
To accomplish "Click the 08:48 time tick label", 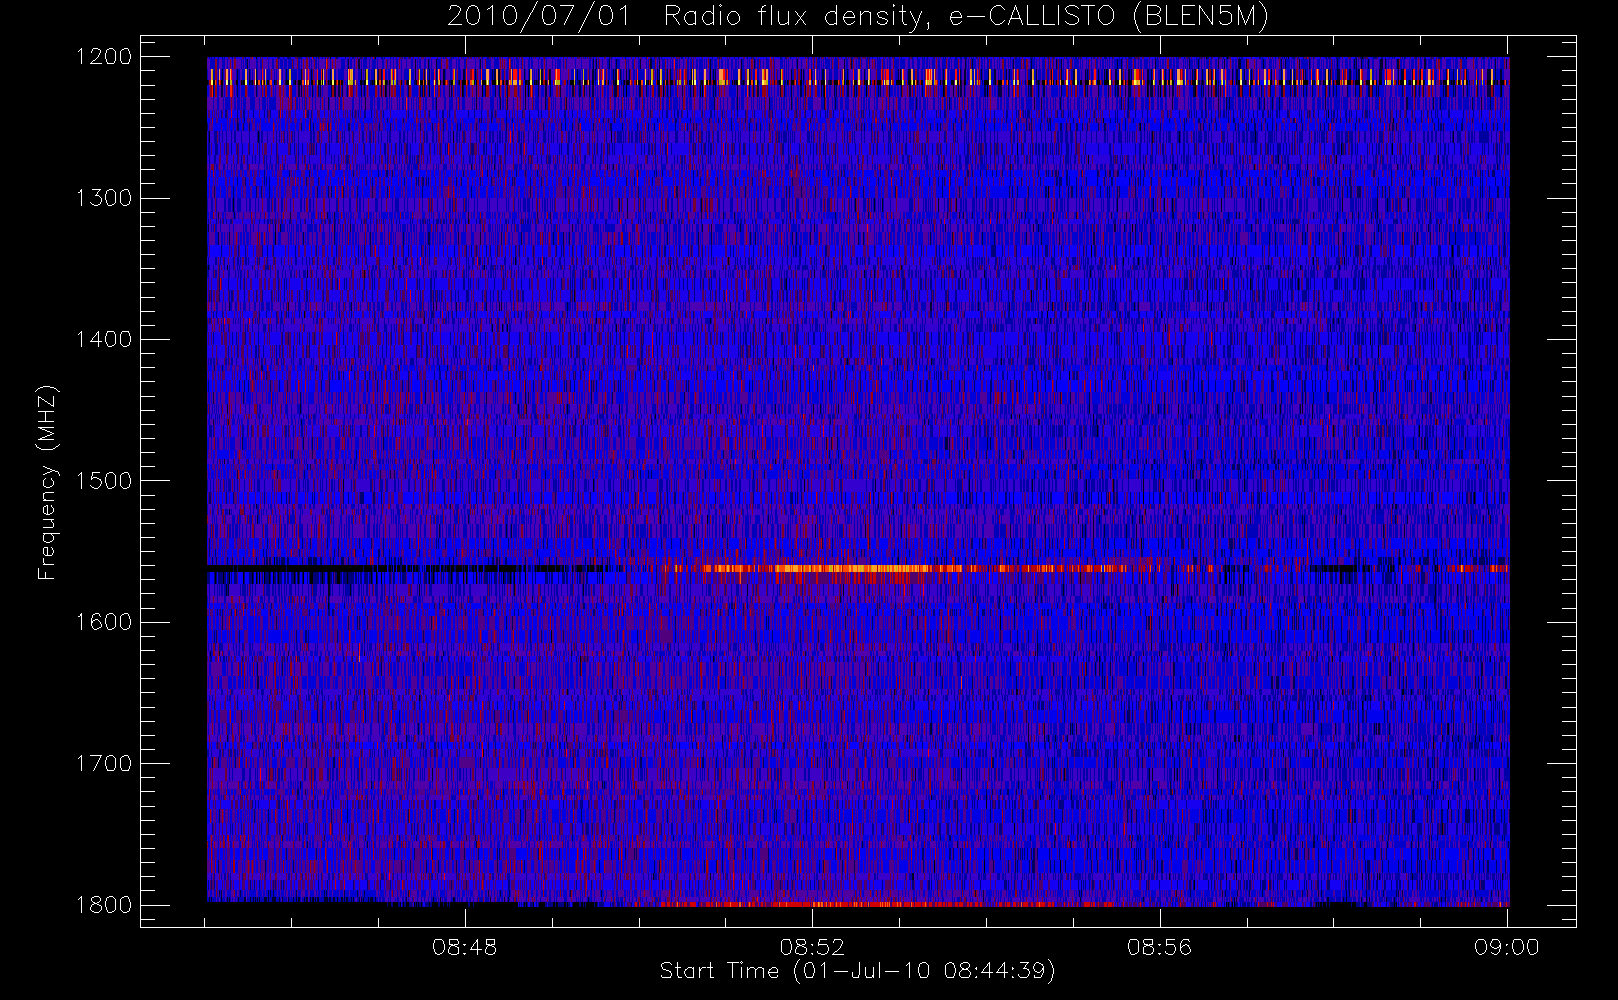I will (x=465, y=947).
